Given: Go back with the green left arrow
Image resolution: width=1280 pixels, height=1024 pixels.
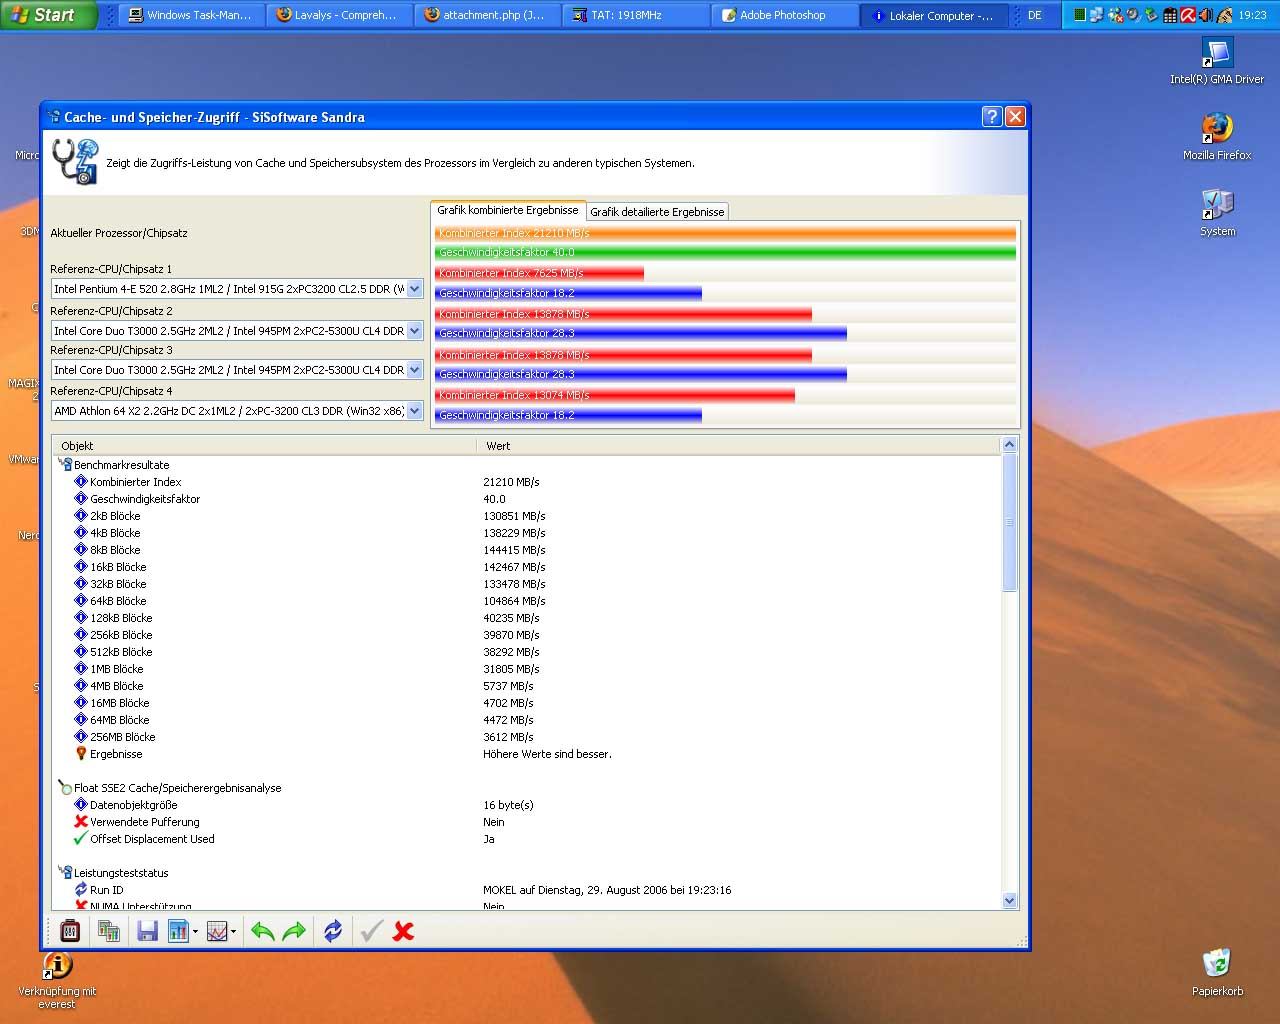Looking at the screenshot, I should [262, 931].
